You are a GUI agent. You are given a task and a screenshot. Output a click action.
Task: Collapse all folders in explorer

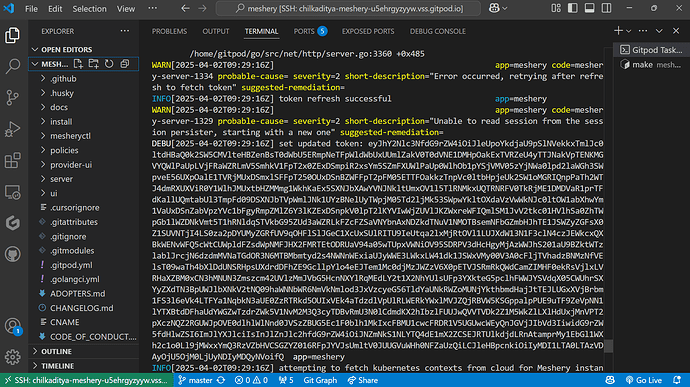[x=125, y=64]
